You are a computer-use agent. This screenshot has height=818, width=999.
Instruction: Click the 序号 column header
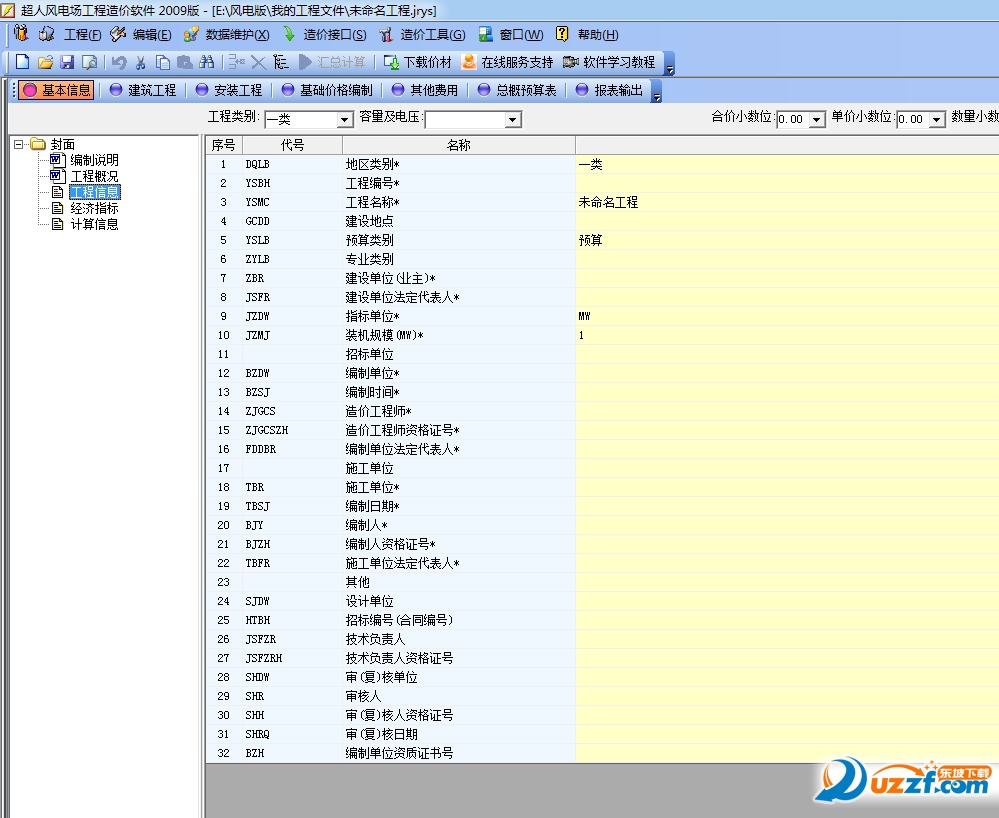pos(224,145)
